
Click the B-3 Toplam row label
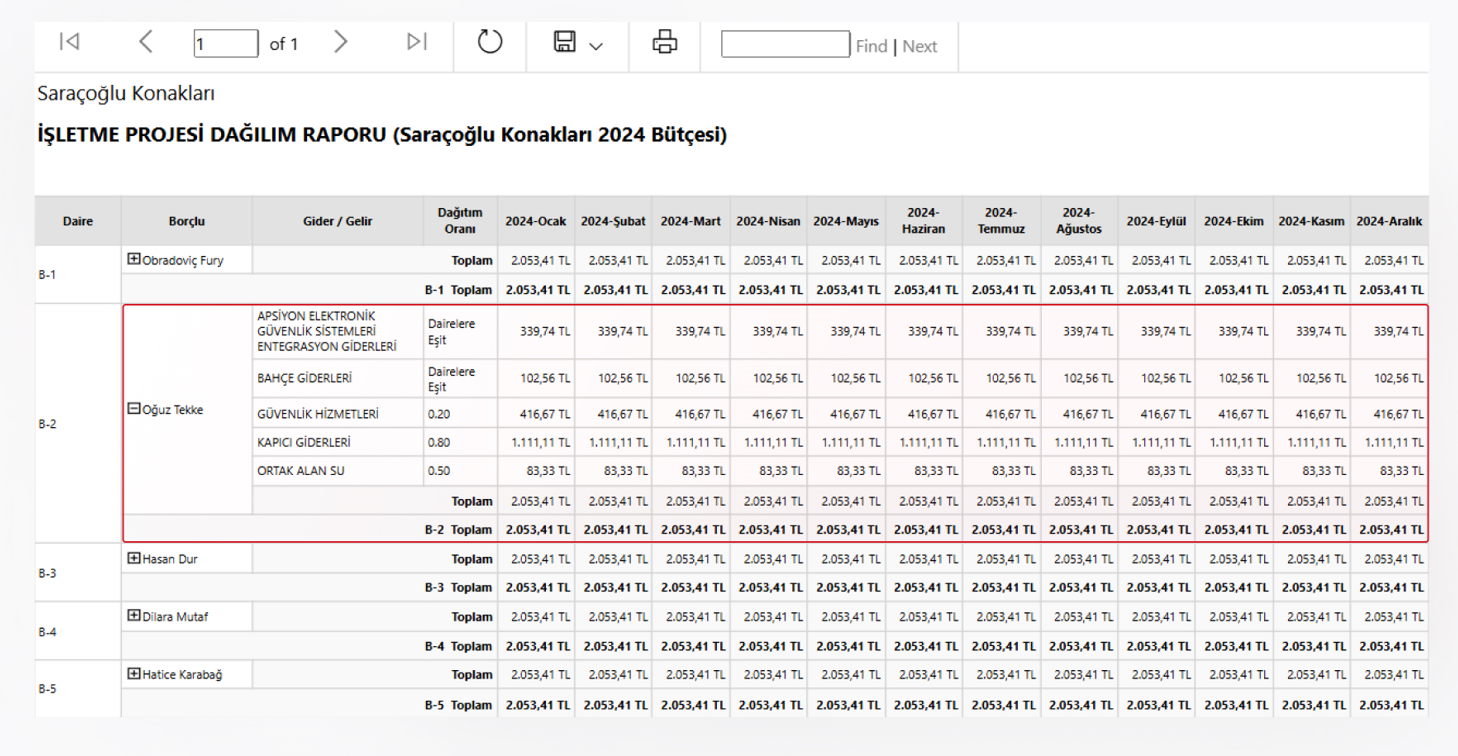coord(459,588)
